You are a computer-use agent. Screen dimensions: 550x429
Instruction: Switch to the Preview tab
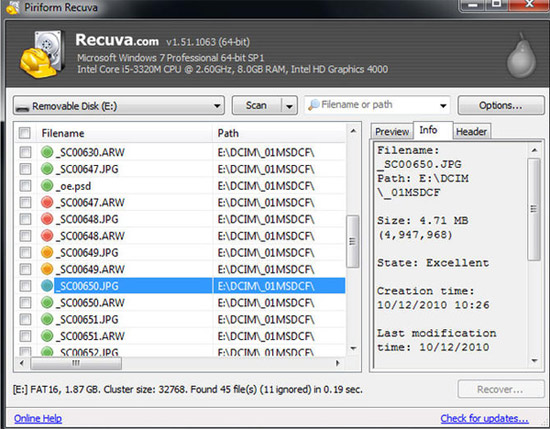[x=392, y=132]
